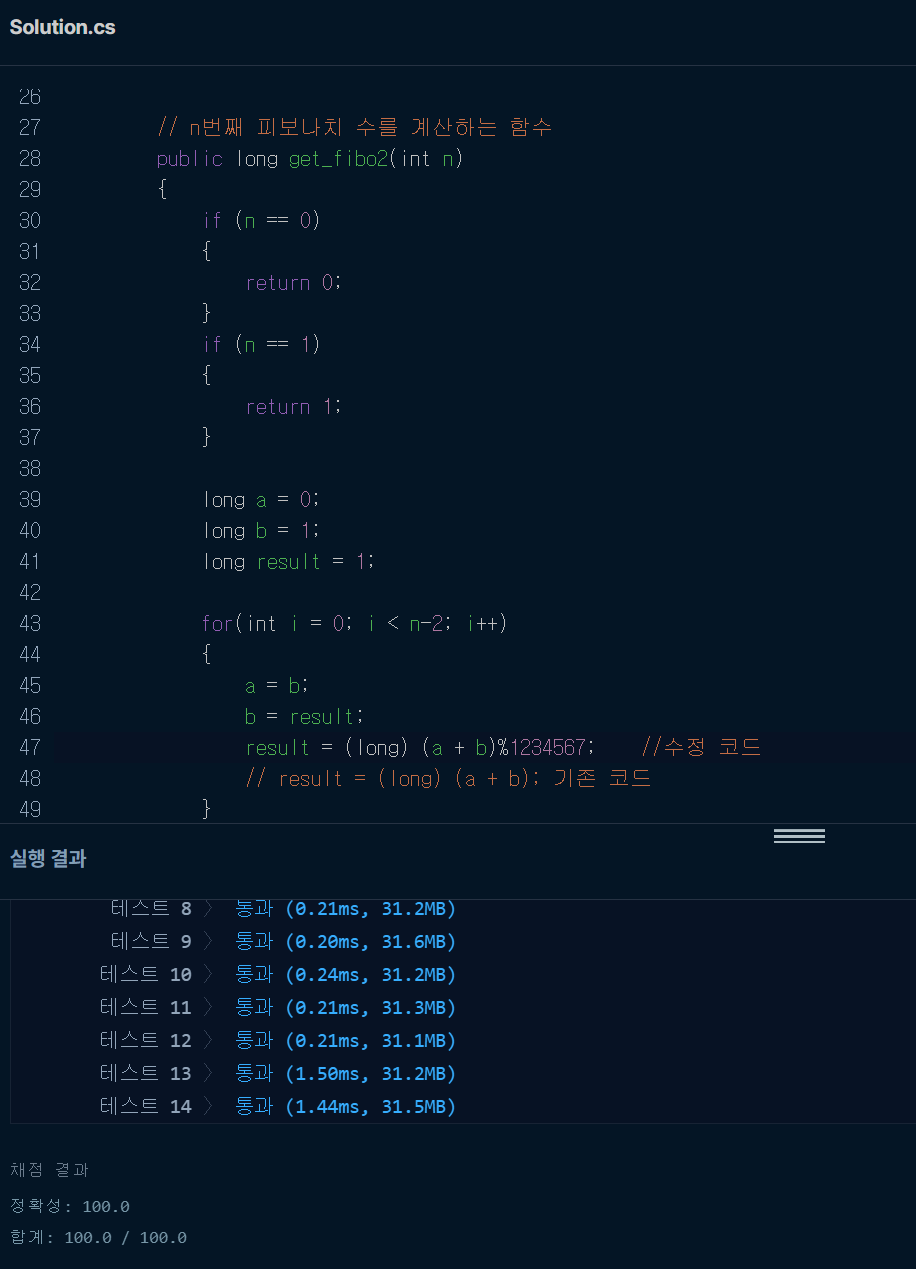Image resolution: width=916 pixels, height=1269 pixels.
Task: Click the 'a = b;' assignment
Action: [278, 686]
